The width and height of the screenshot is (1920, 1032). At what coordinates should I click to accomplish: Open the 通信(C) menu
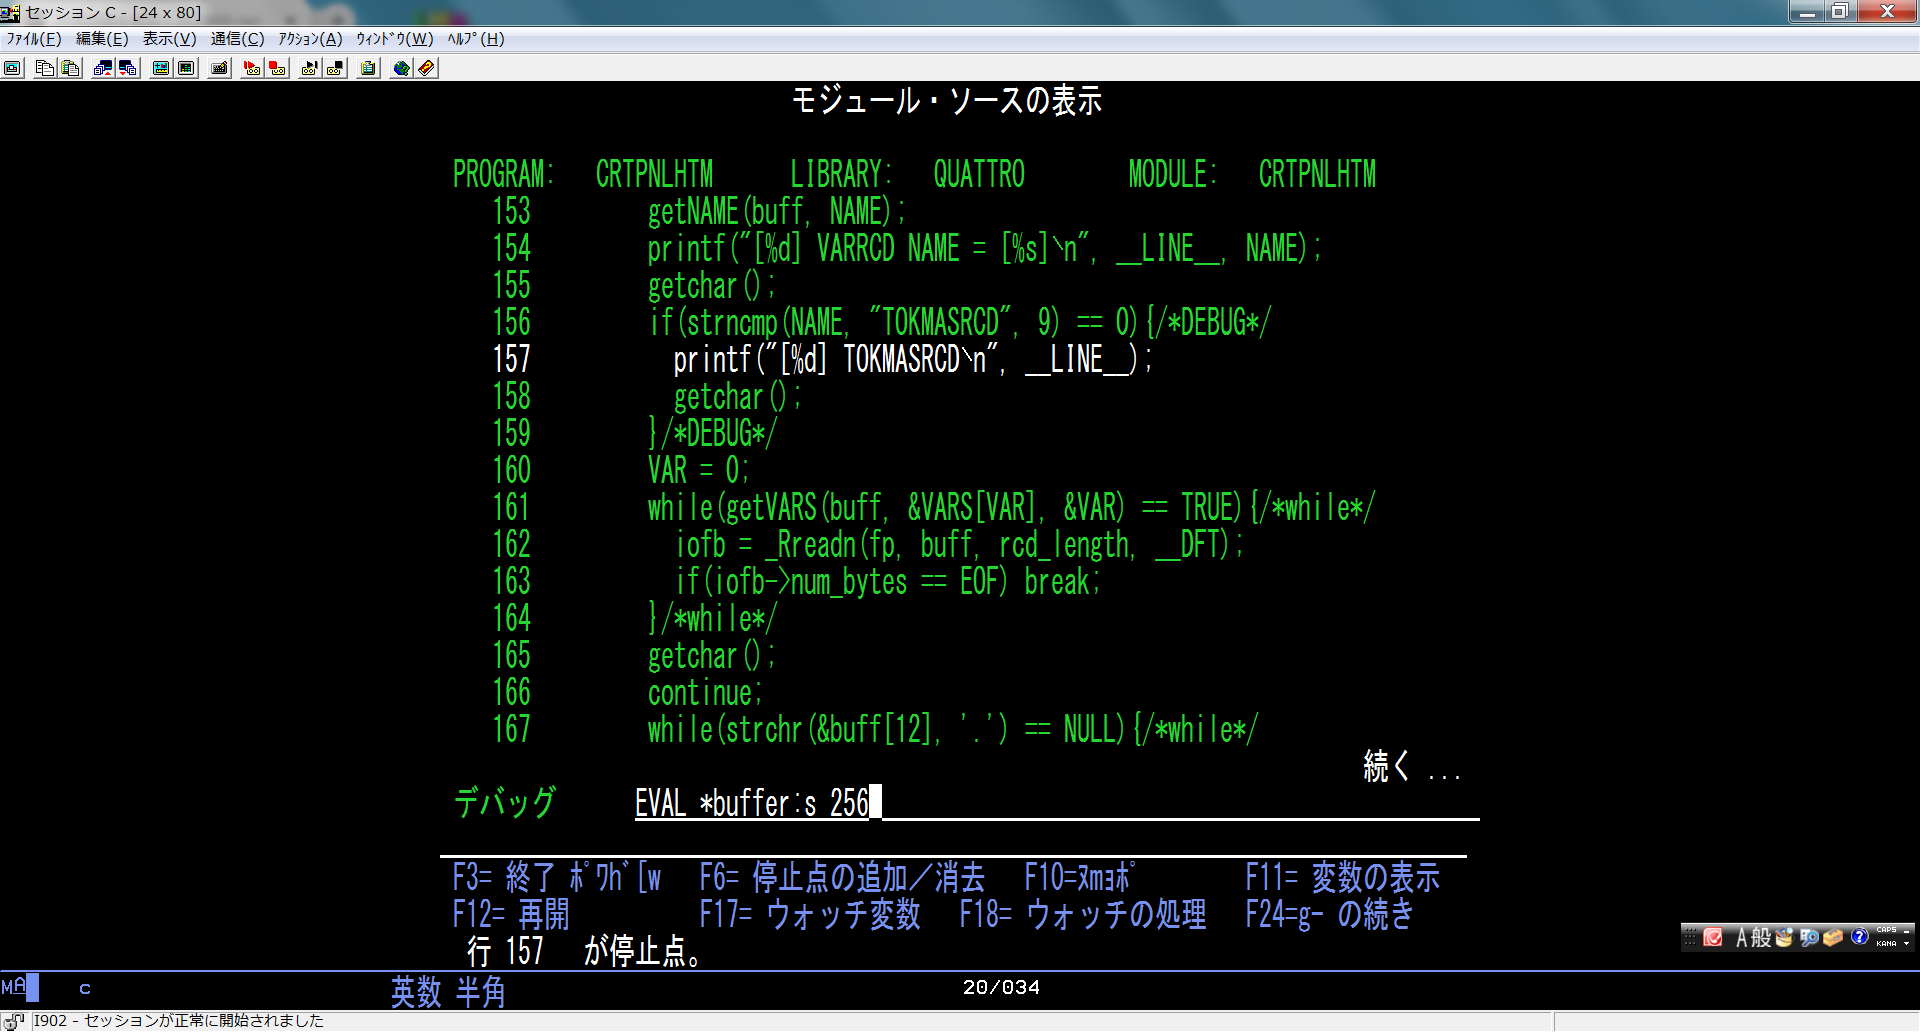point(237,39)
